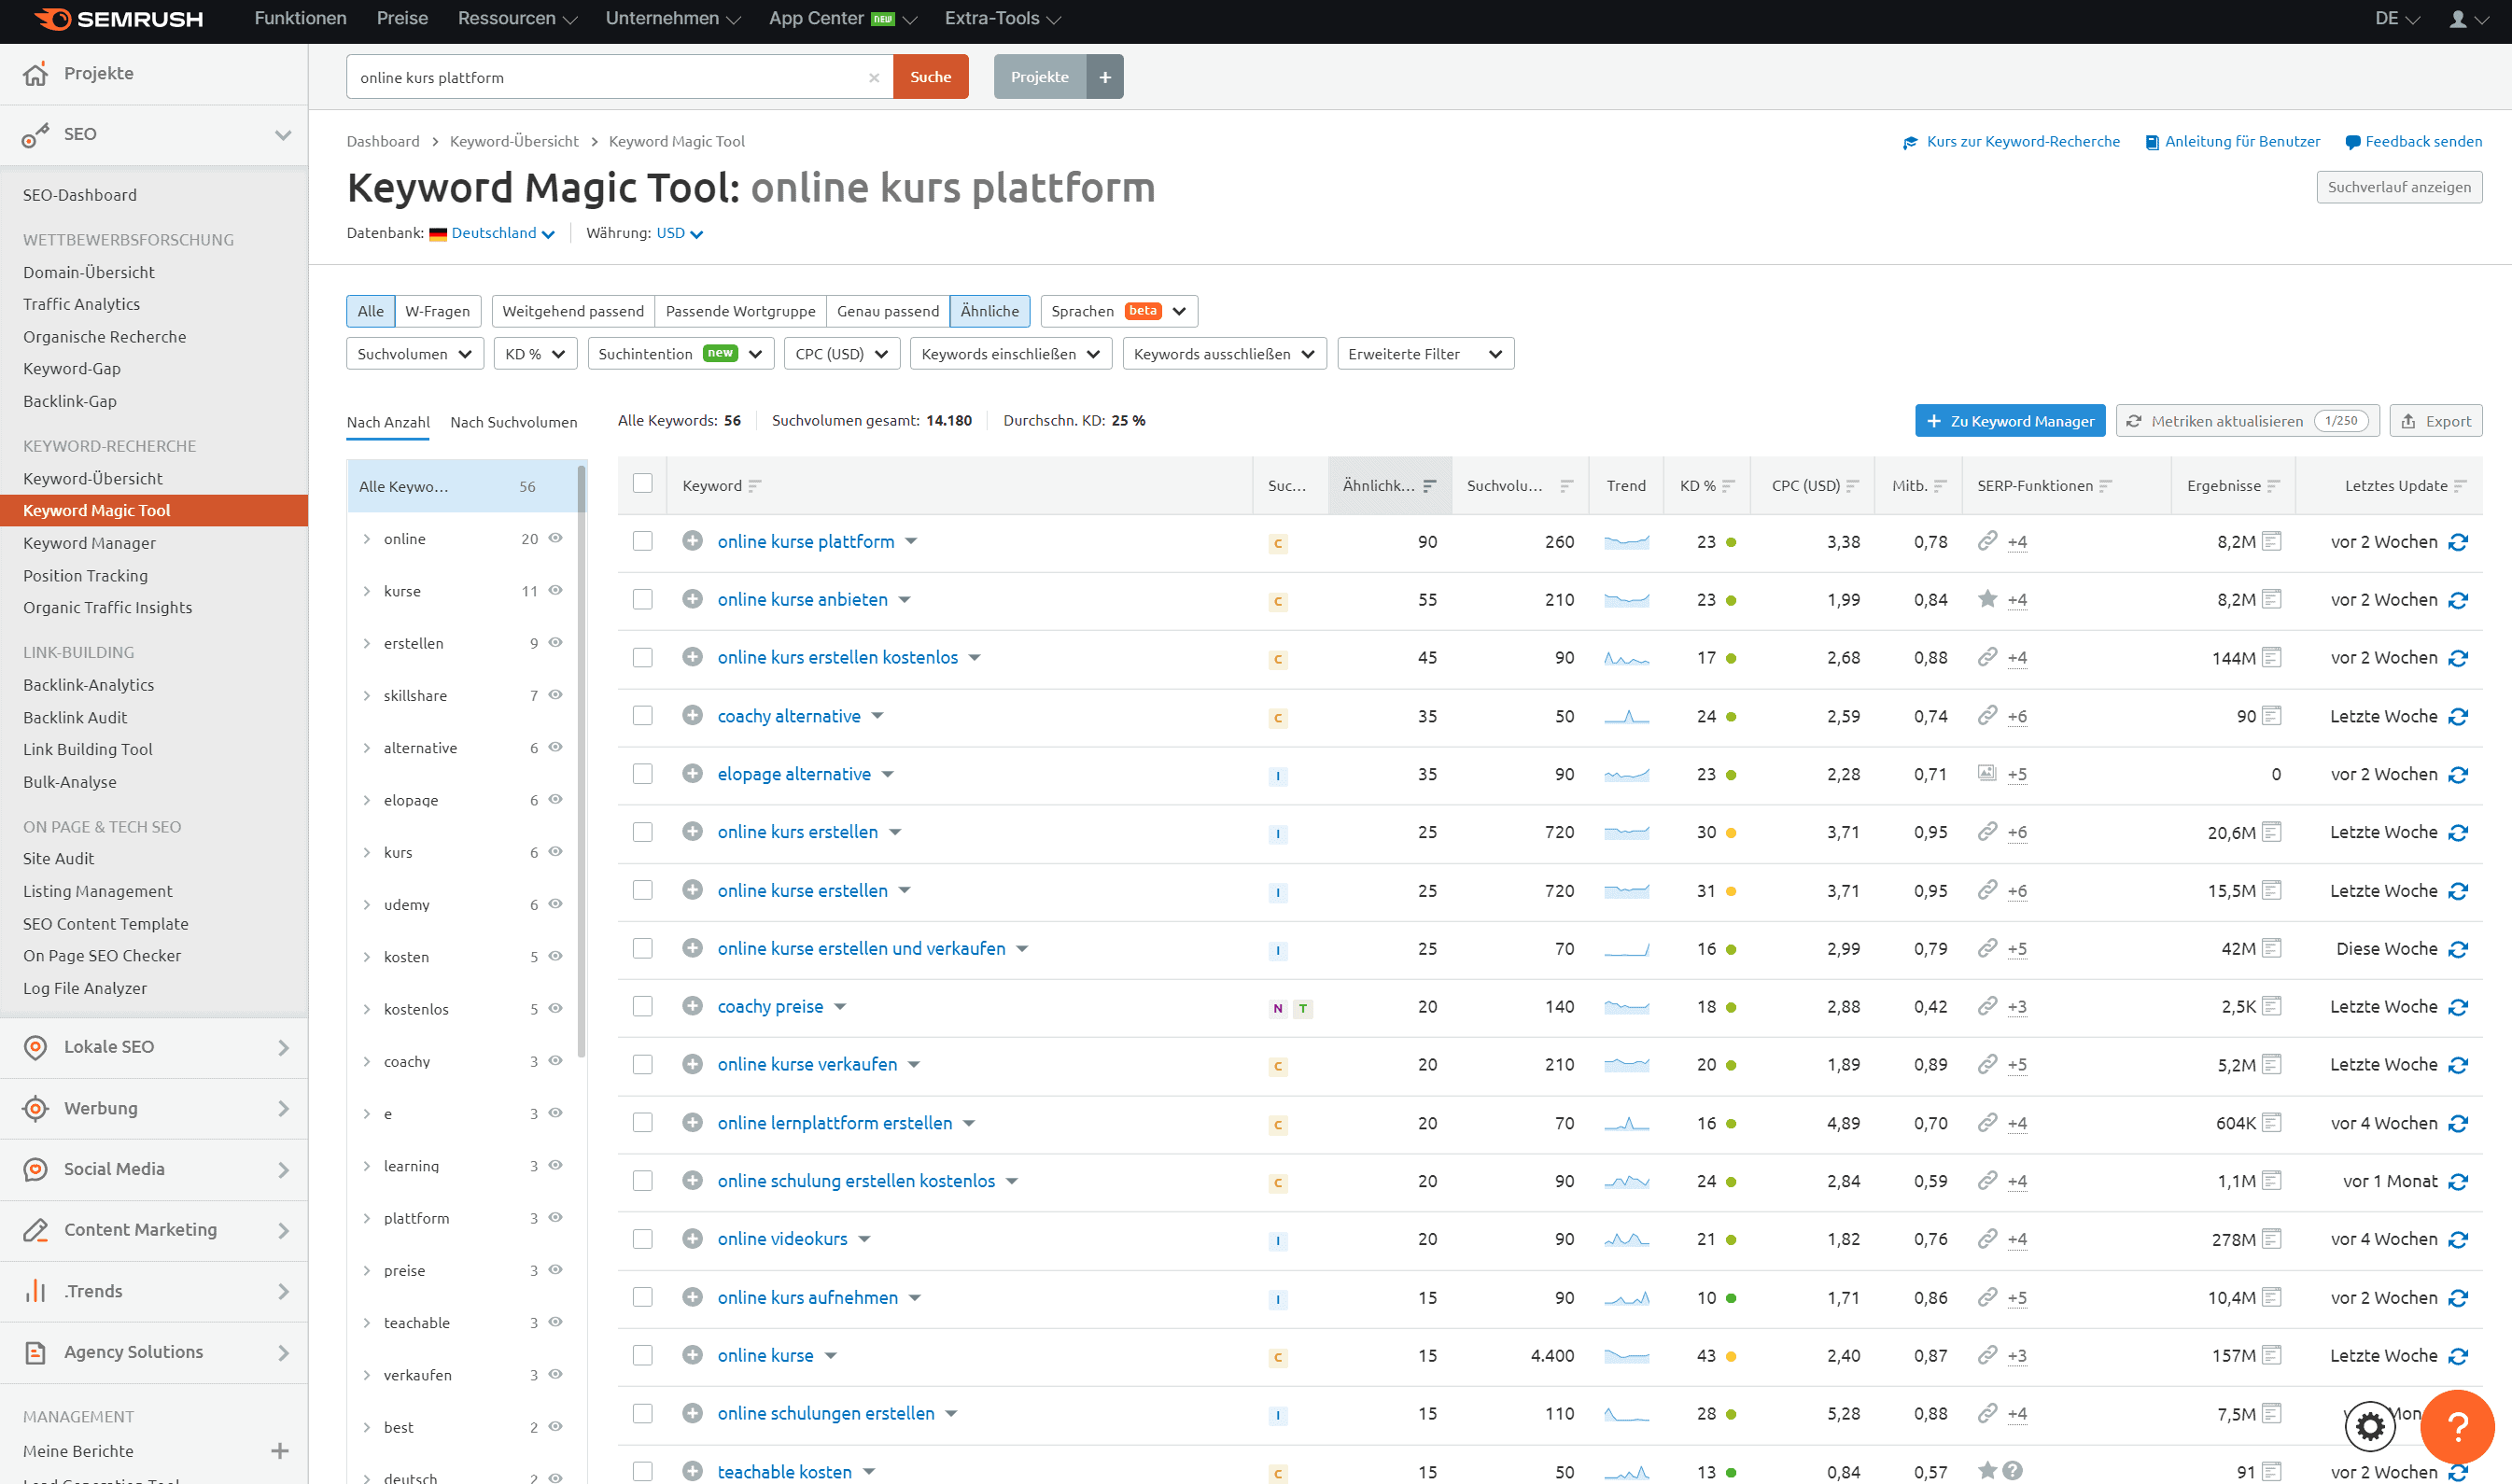The image size is (2512, 1484).
Task: Toggle eye icon for 'online' keyword group
Action: point(555,538)
